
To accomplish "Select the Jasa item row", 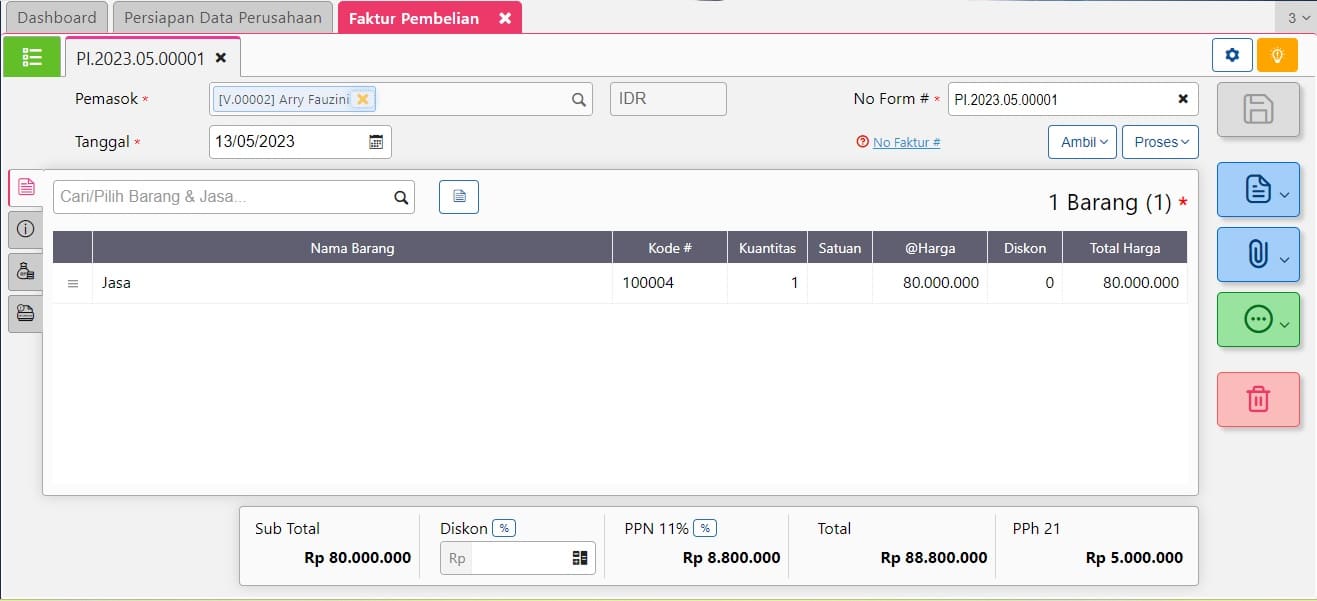I will pyautogui.click(x=350, y=283).
